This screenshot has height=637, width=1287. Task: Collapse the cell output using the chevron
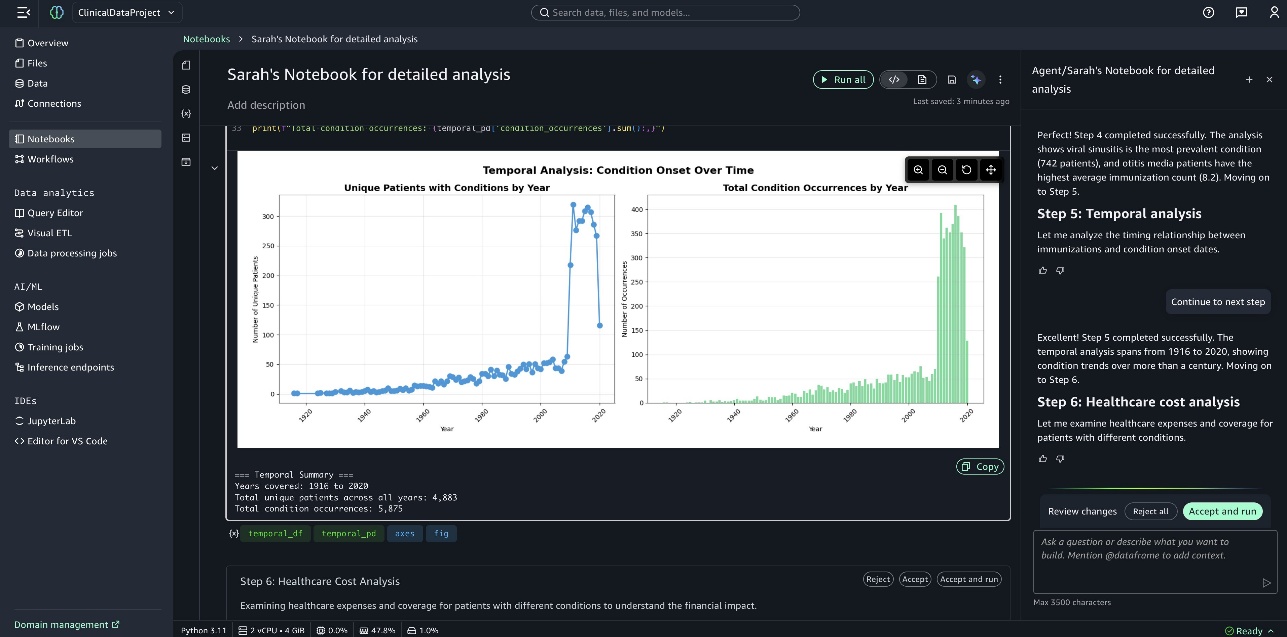[x=215, y=168]
